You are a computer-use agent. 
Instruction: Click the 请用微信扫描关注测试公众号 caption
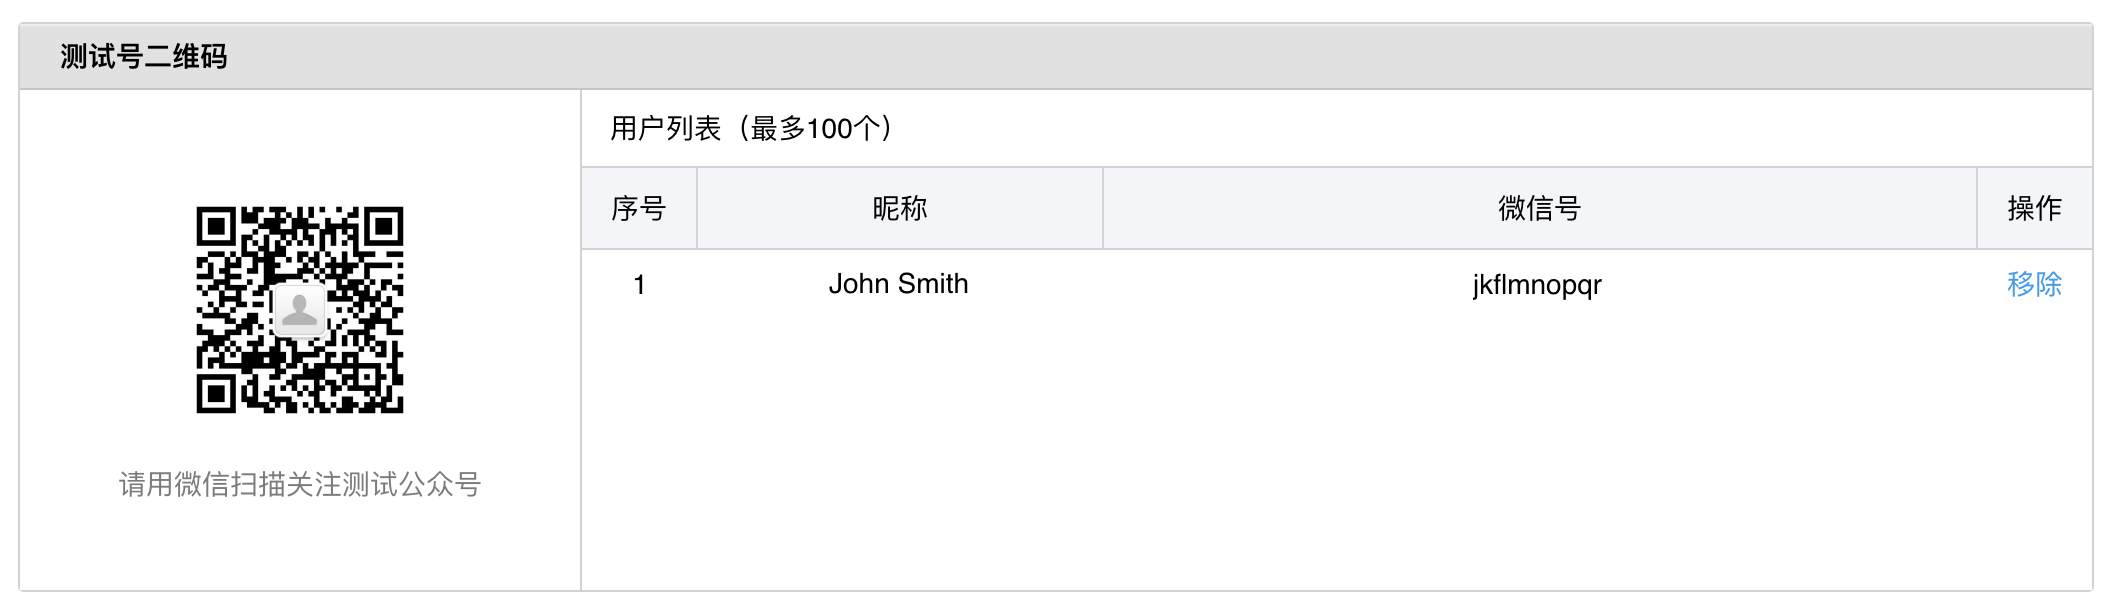pos(300,485)
